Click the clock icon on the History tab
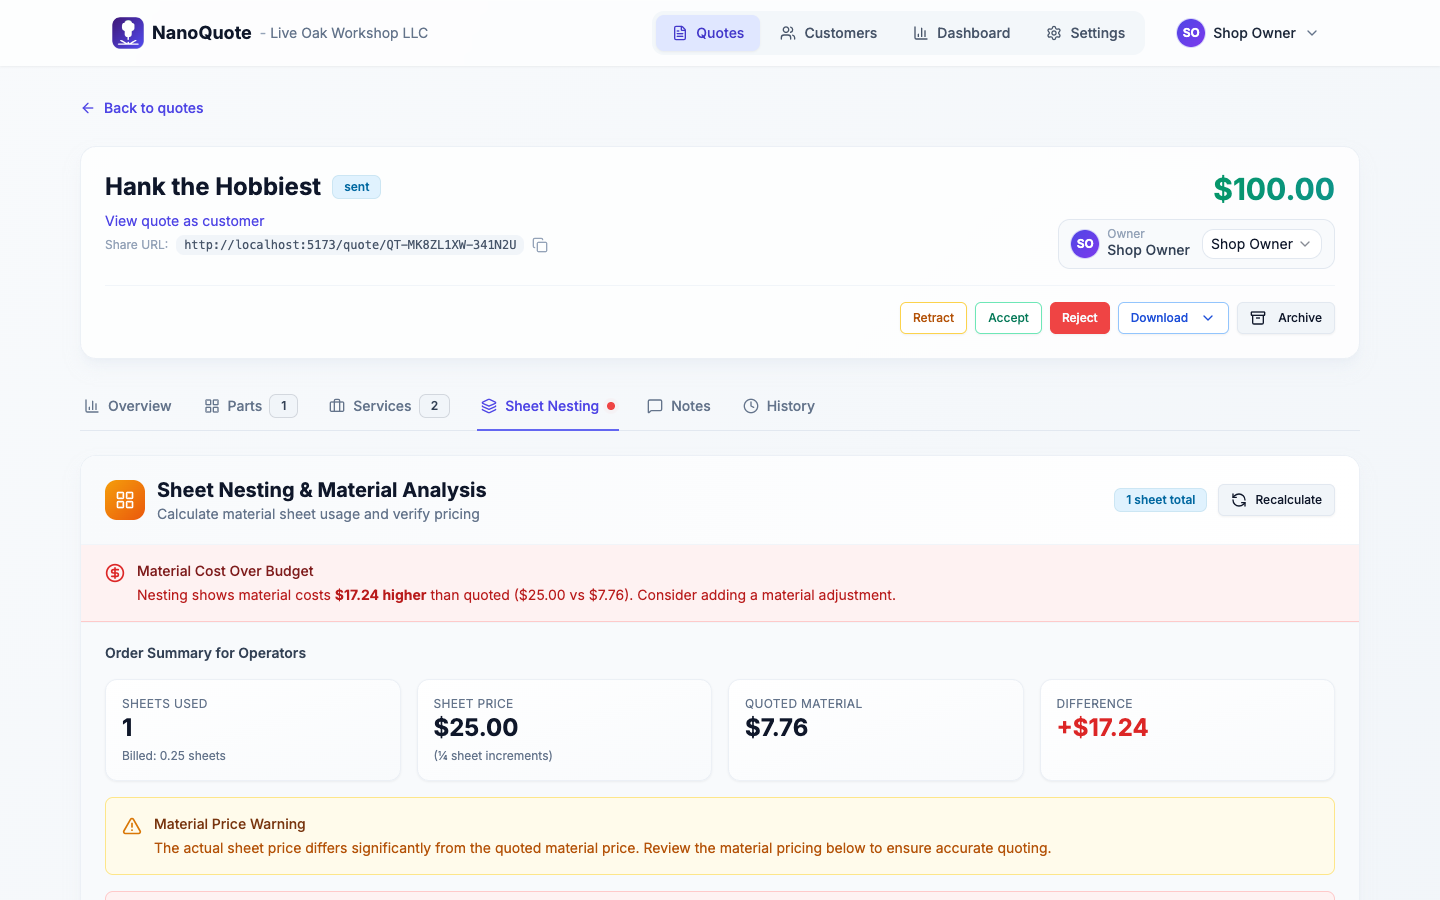 (750, 405)
